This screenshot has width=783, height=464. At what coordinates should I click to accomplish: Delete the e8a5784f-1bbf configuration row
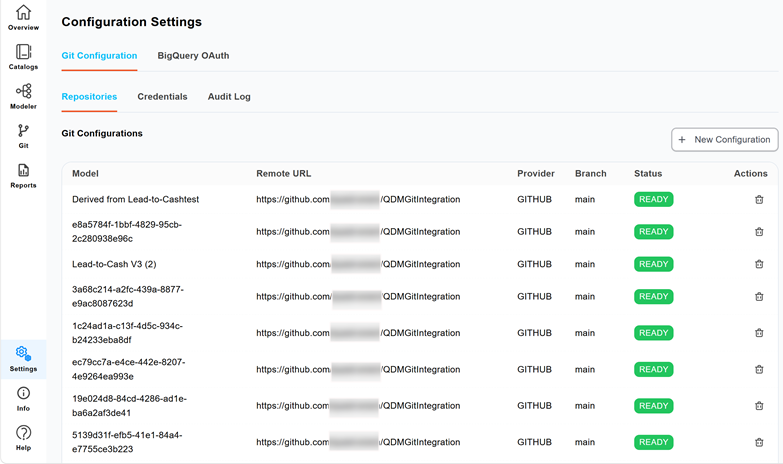[759, 232]
